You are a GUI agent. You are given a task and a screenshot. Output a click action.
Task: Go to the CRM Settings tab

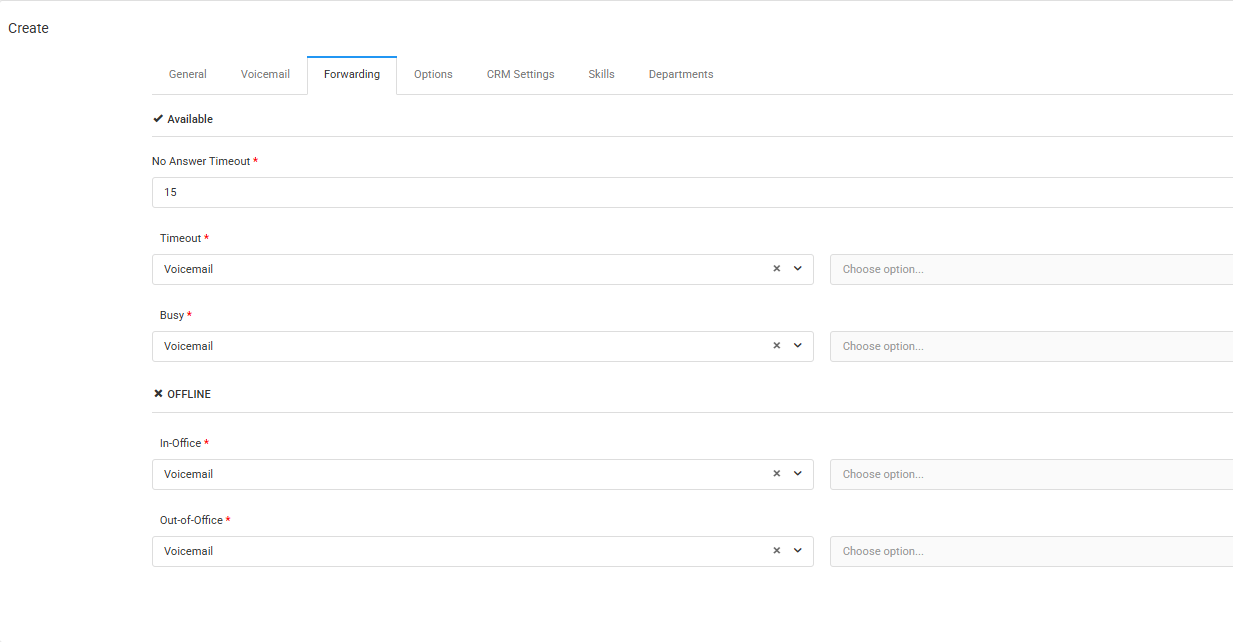(x=520, y=75)
